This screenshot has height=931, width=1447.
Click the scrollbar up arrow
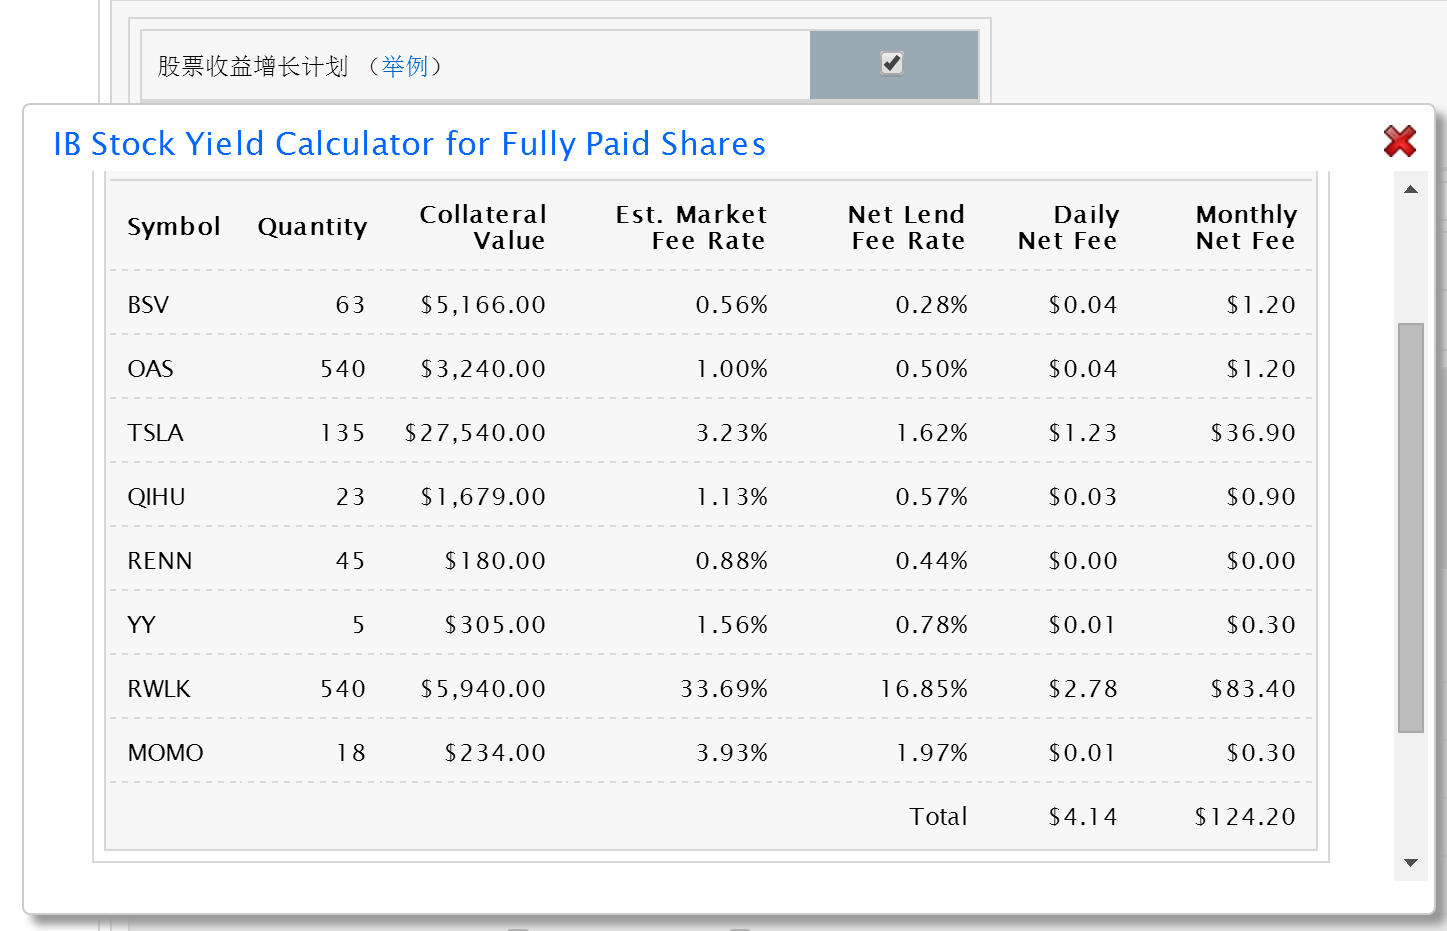[x=1410, y=190]
